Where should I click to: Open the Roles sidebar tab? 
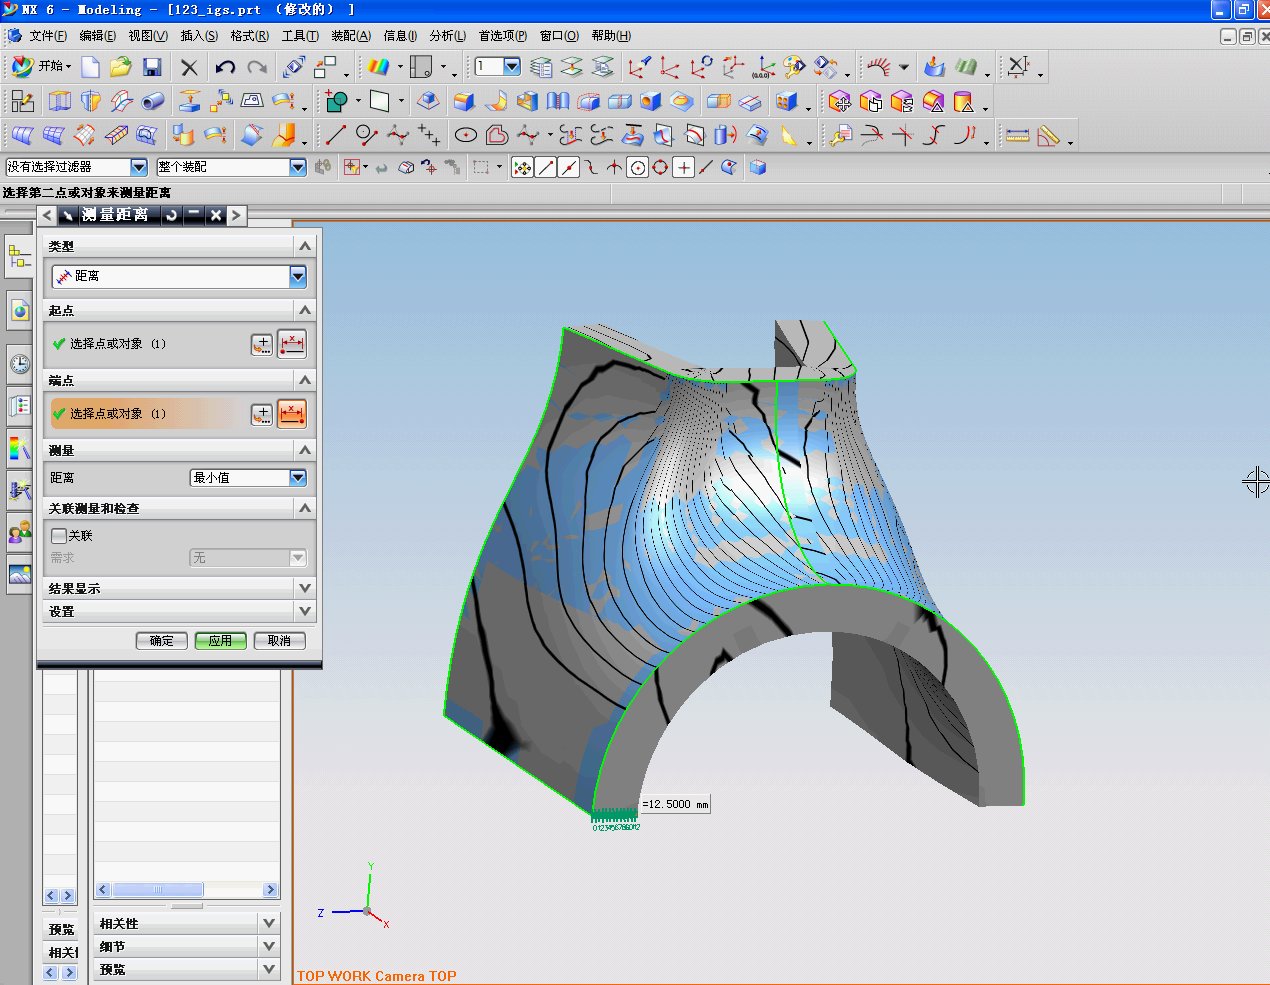click(19, 532)
